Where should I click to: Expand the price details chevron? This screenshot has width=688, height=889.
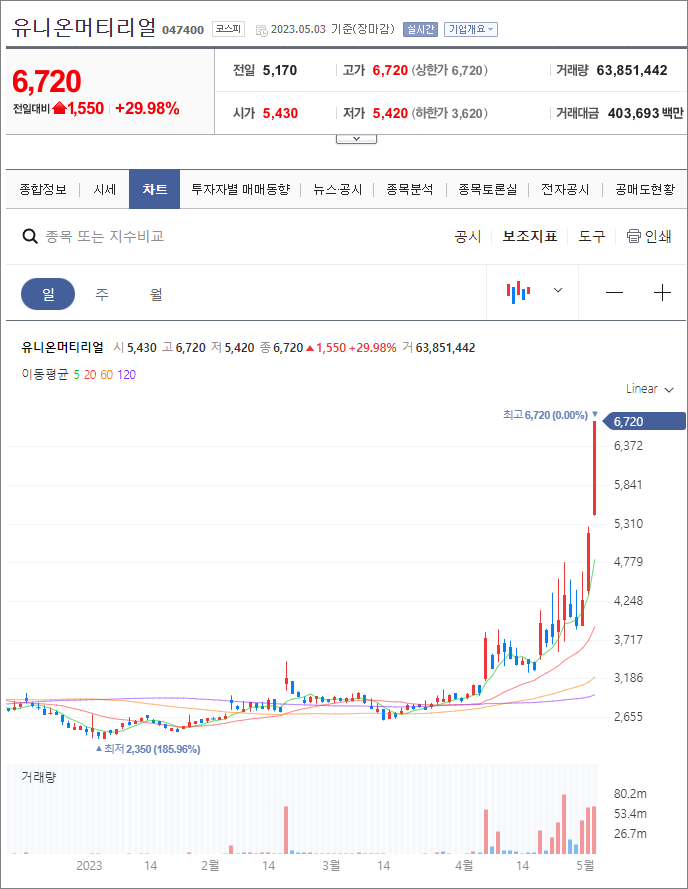click(x=356, y=139)
